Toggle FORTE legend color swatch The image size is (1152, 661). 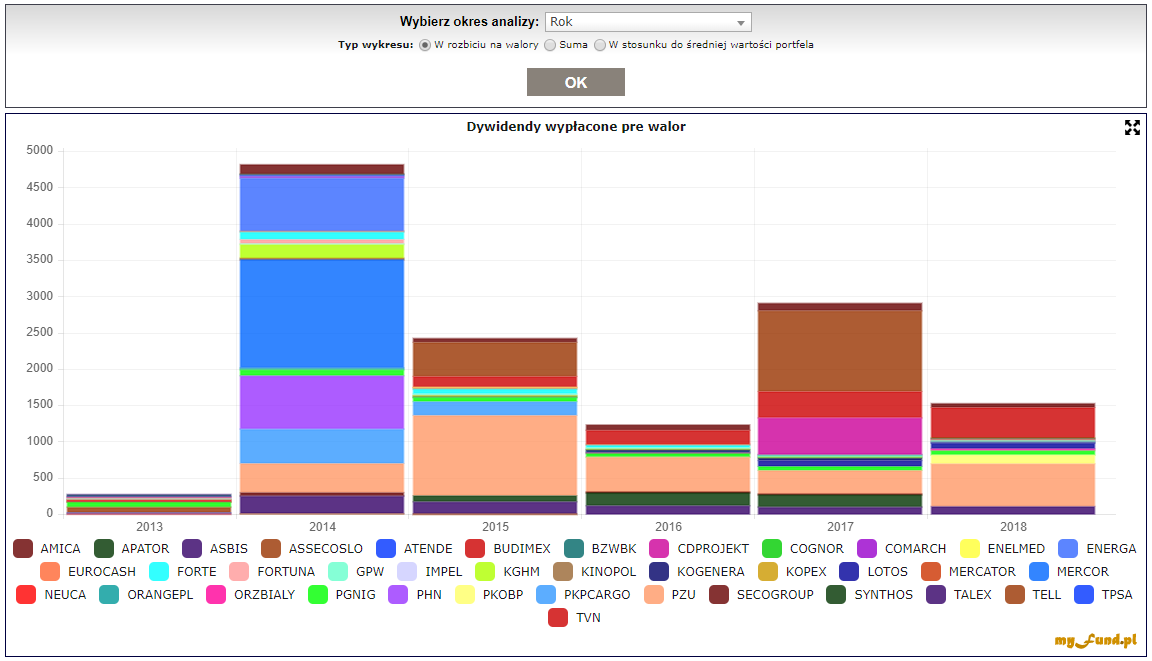click(x=159, y=571)
